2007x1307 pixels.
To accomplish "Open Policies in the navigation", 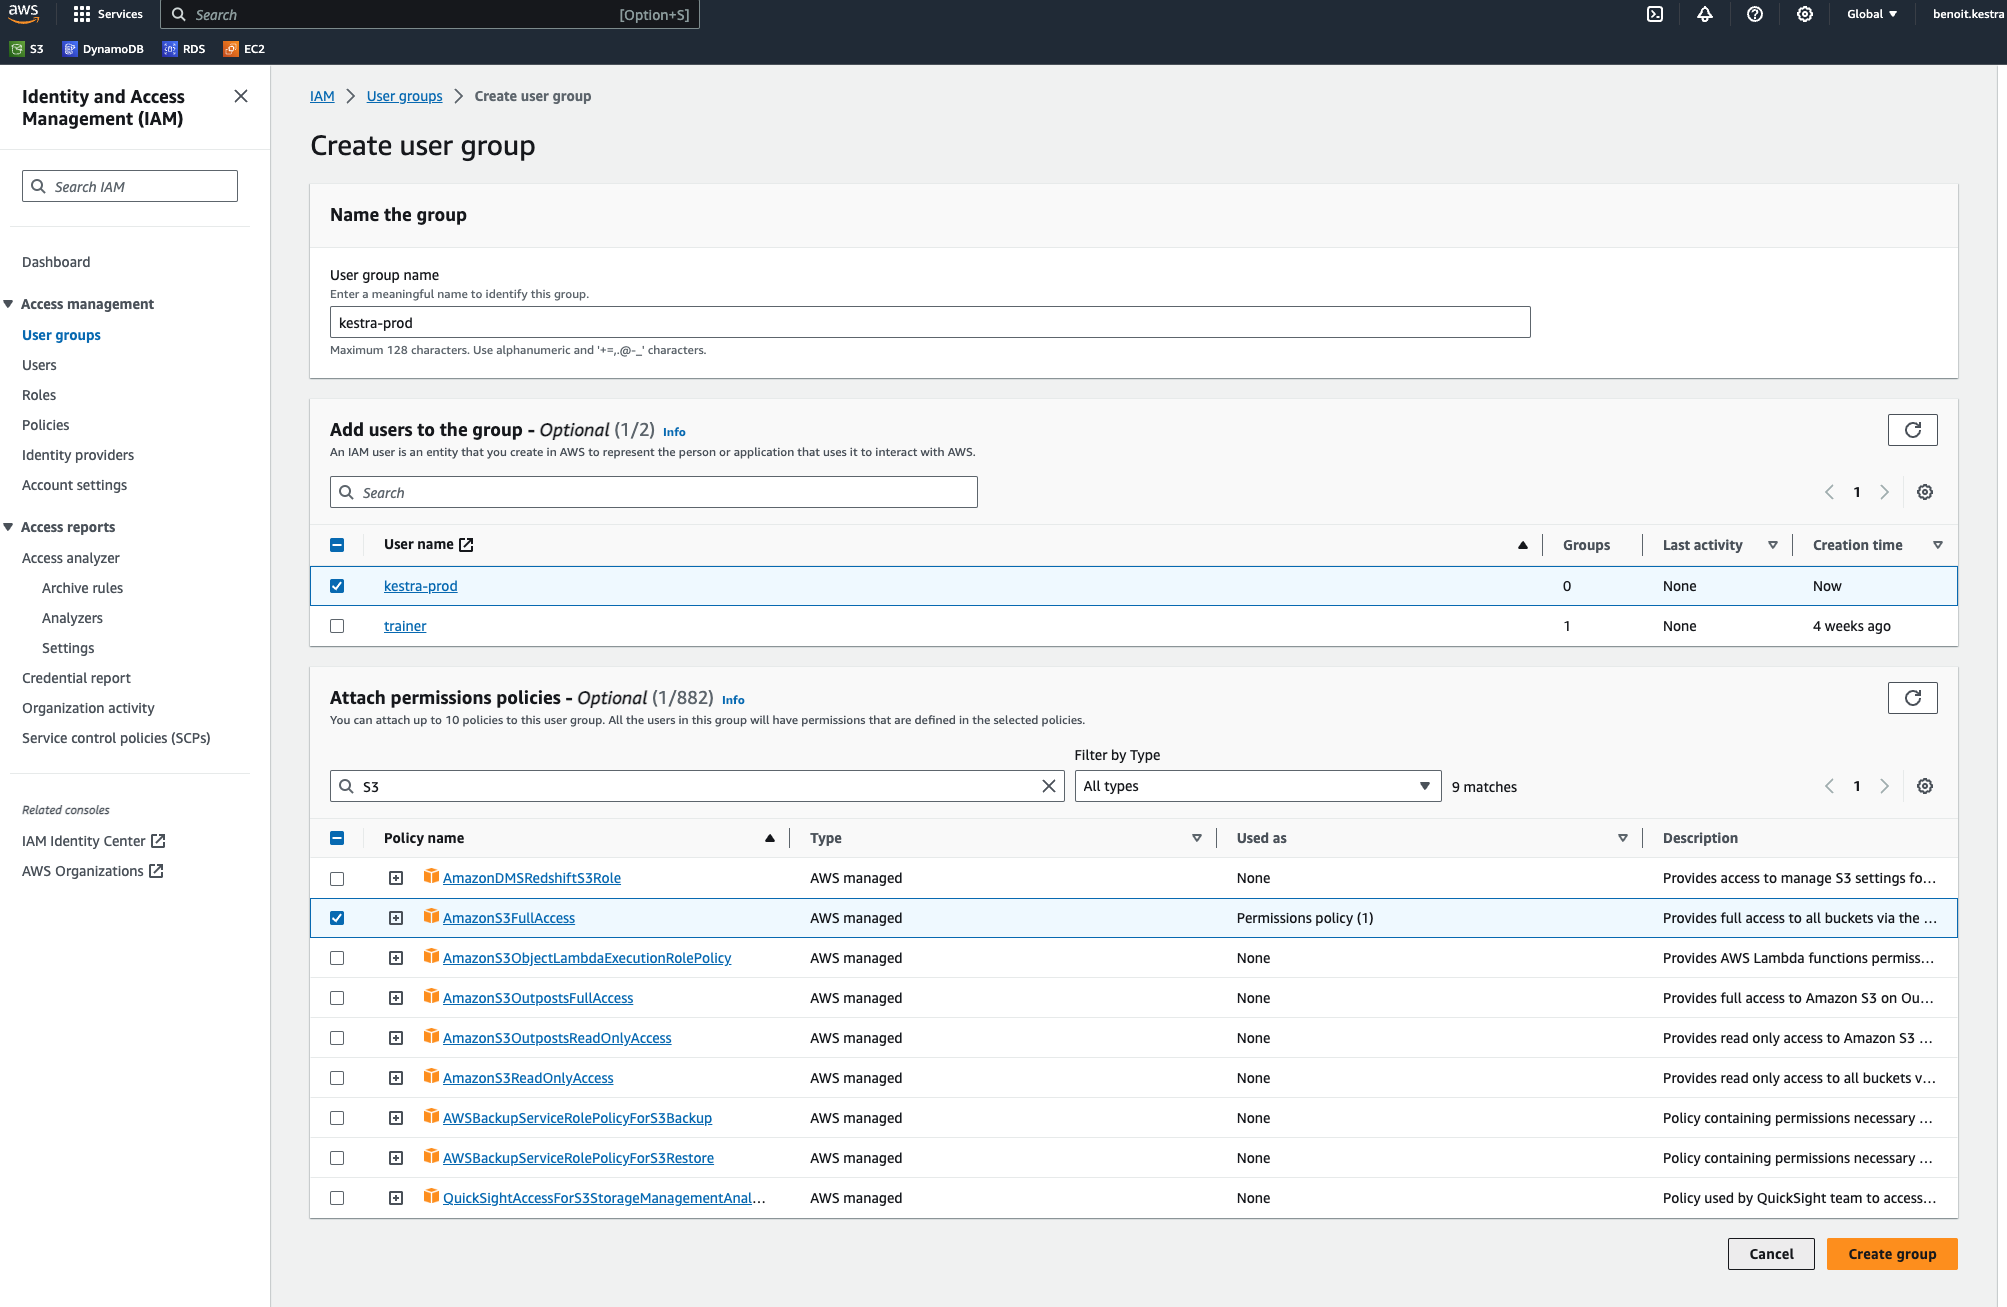I will pos(46,425).
